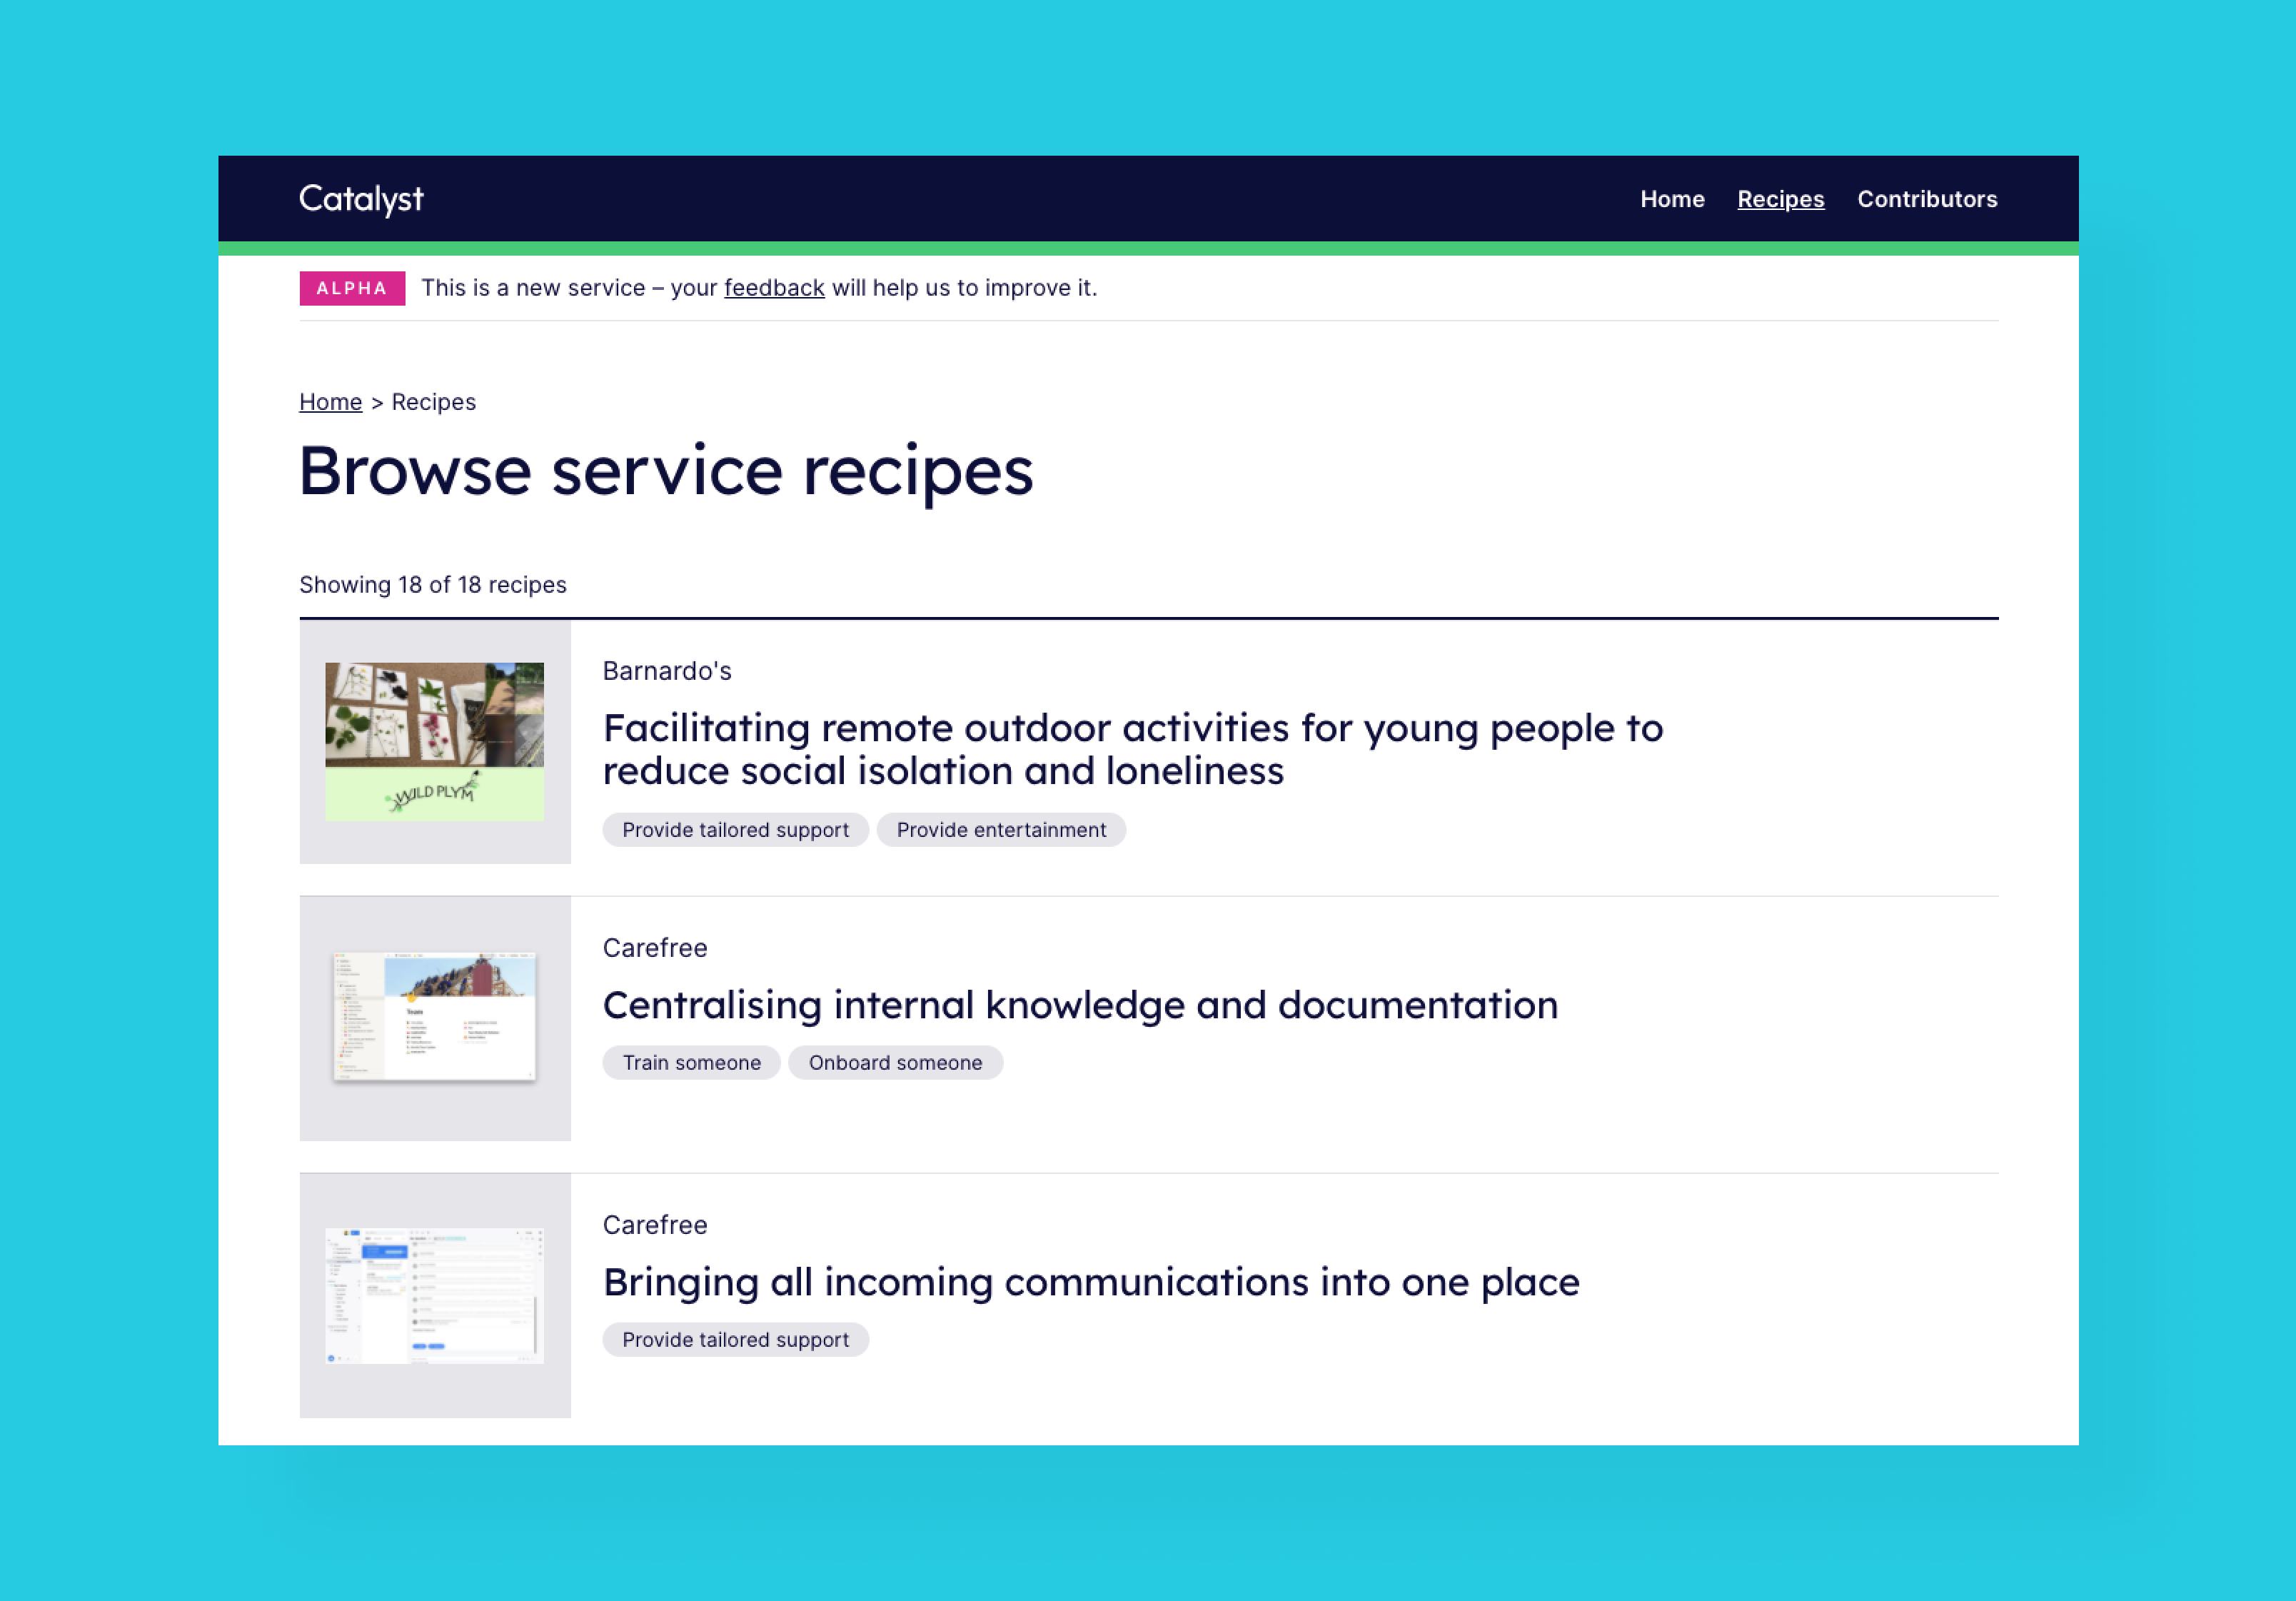The width and height of the screenshot is (2296, 1601).
Task: Filter by Provide entertainment tag
Action: point(1001,830)
